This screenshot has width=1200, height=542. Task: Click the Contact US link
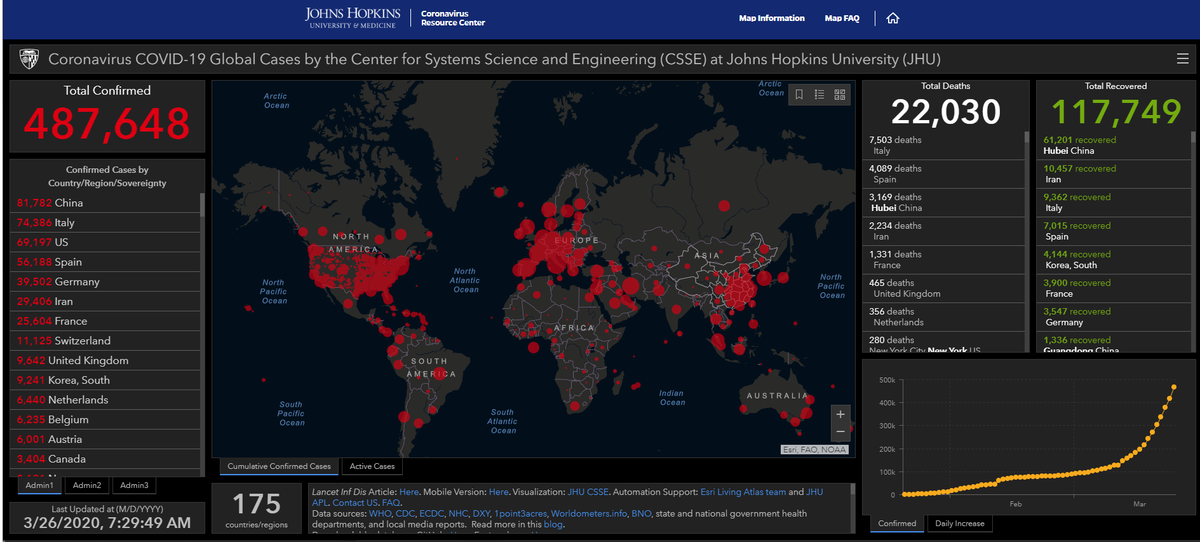354,503
